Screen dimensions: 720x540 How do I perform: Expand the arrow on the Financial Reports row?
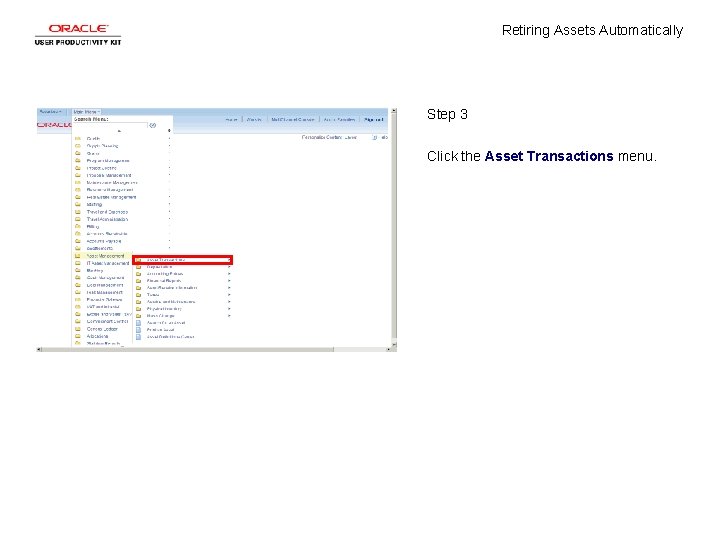[229, 281]
